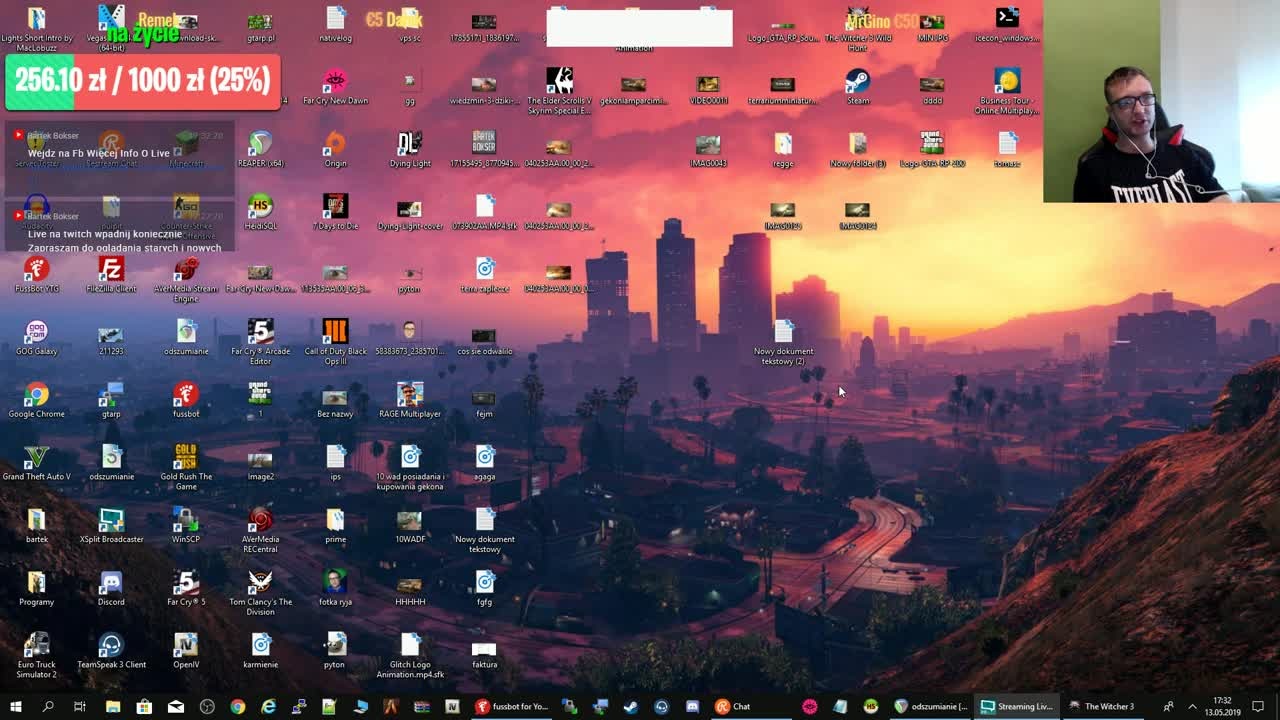Open the TeamSpeak 3 Client icon
This screenshot has height=720, width=1280.
tap(111, 651)
